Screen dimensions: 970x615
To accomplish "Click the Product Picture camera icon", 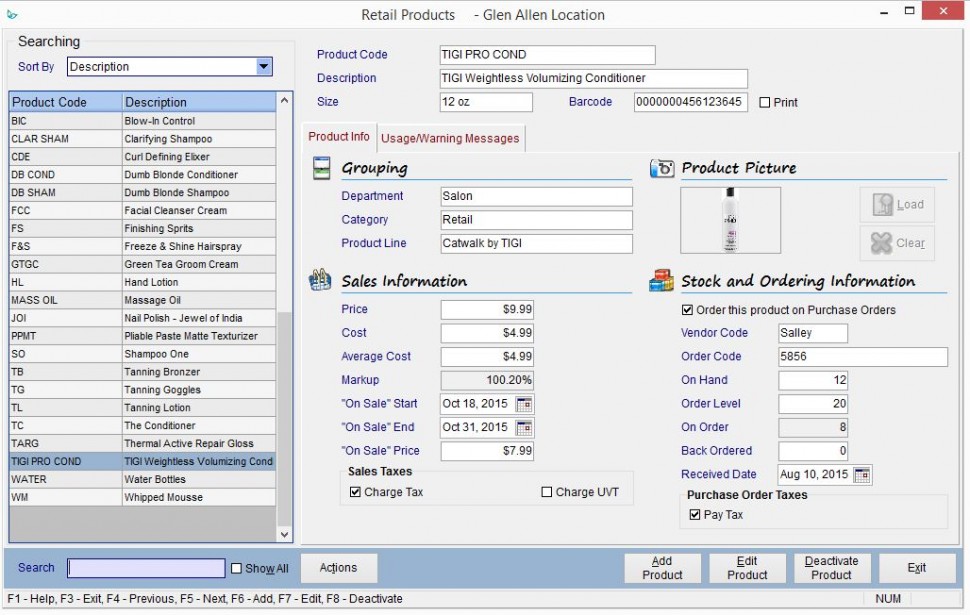I will click(661, 168).
